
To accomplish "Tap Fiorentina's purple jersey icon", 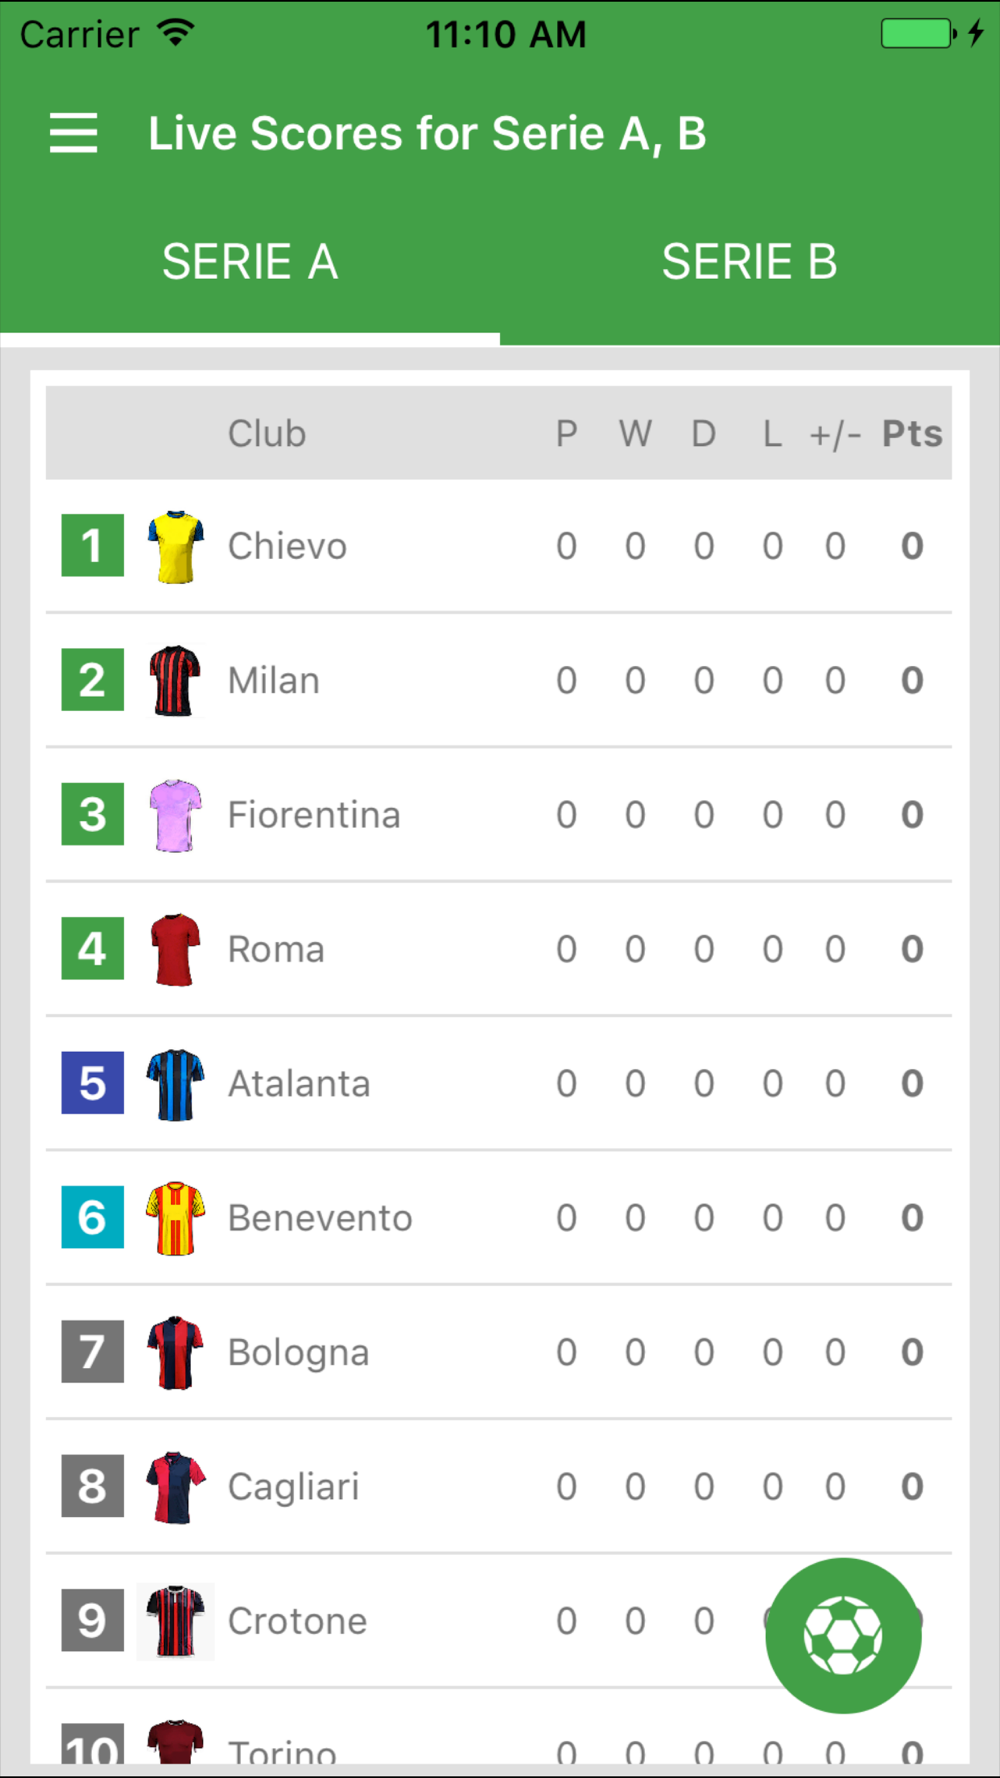I will point(176,815).
